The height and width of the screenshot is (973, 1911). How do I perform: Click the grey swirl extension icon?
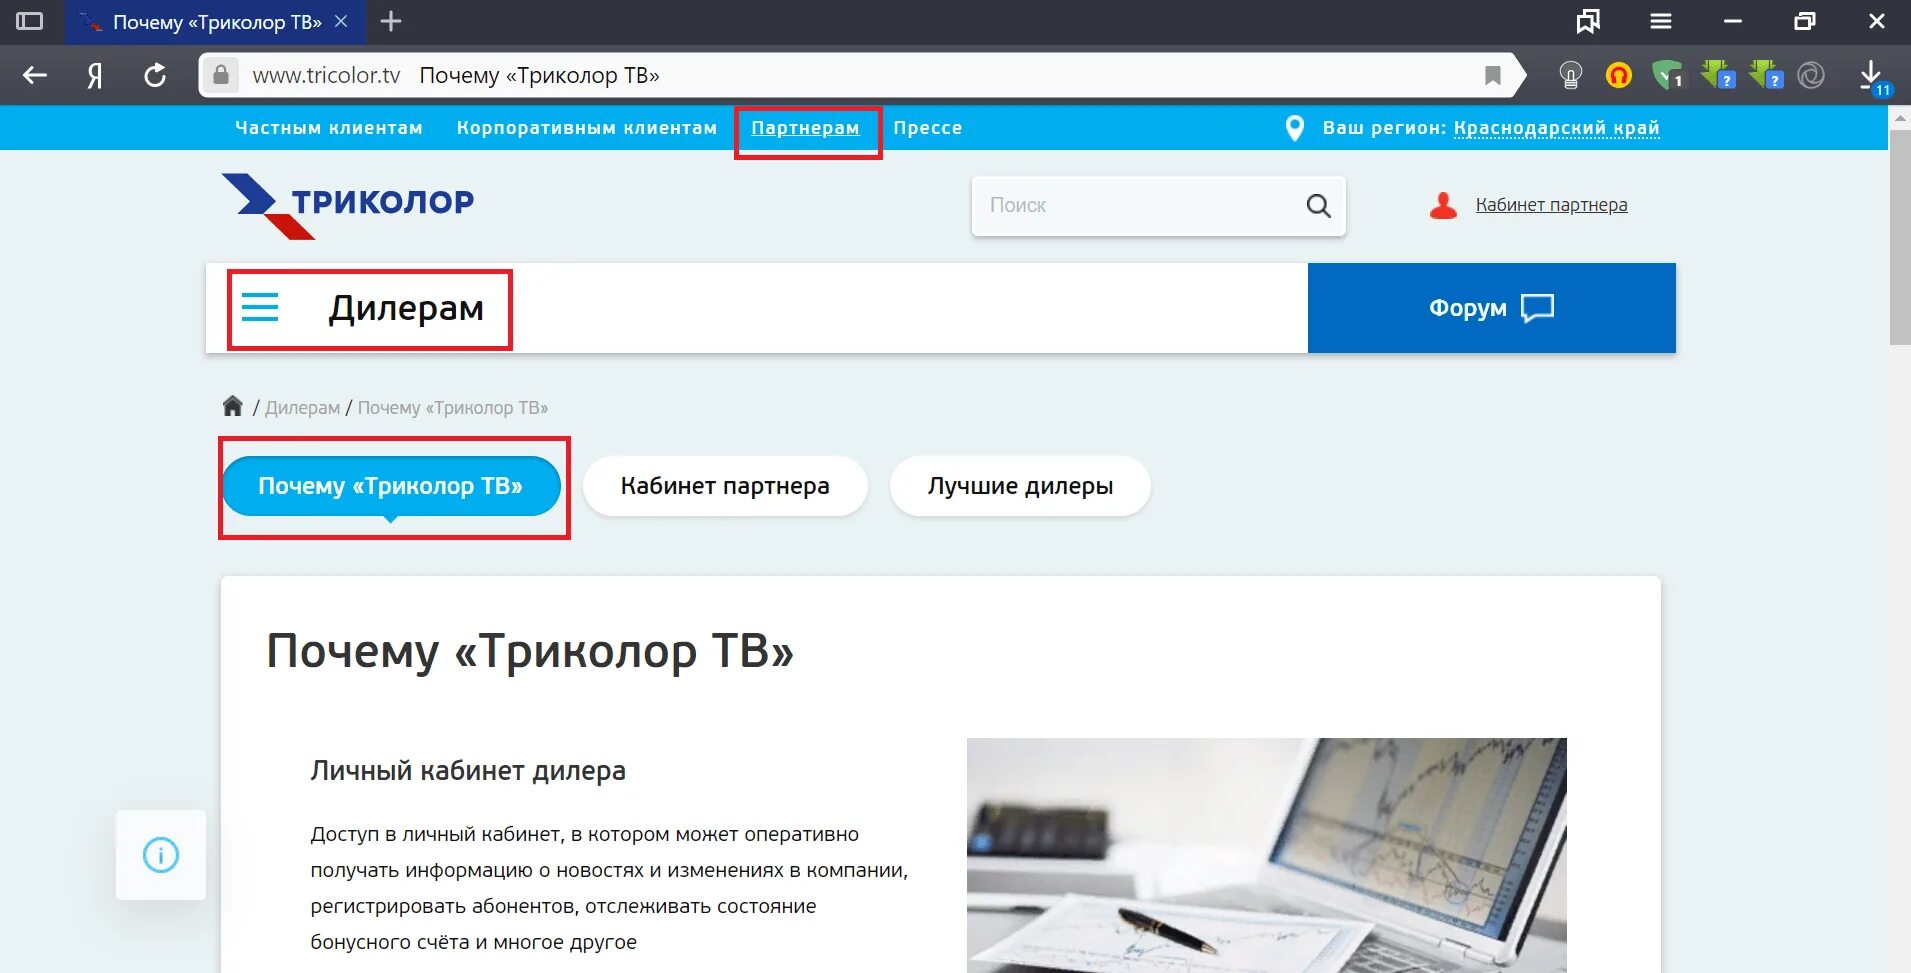click(1811, 75)
